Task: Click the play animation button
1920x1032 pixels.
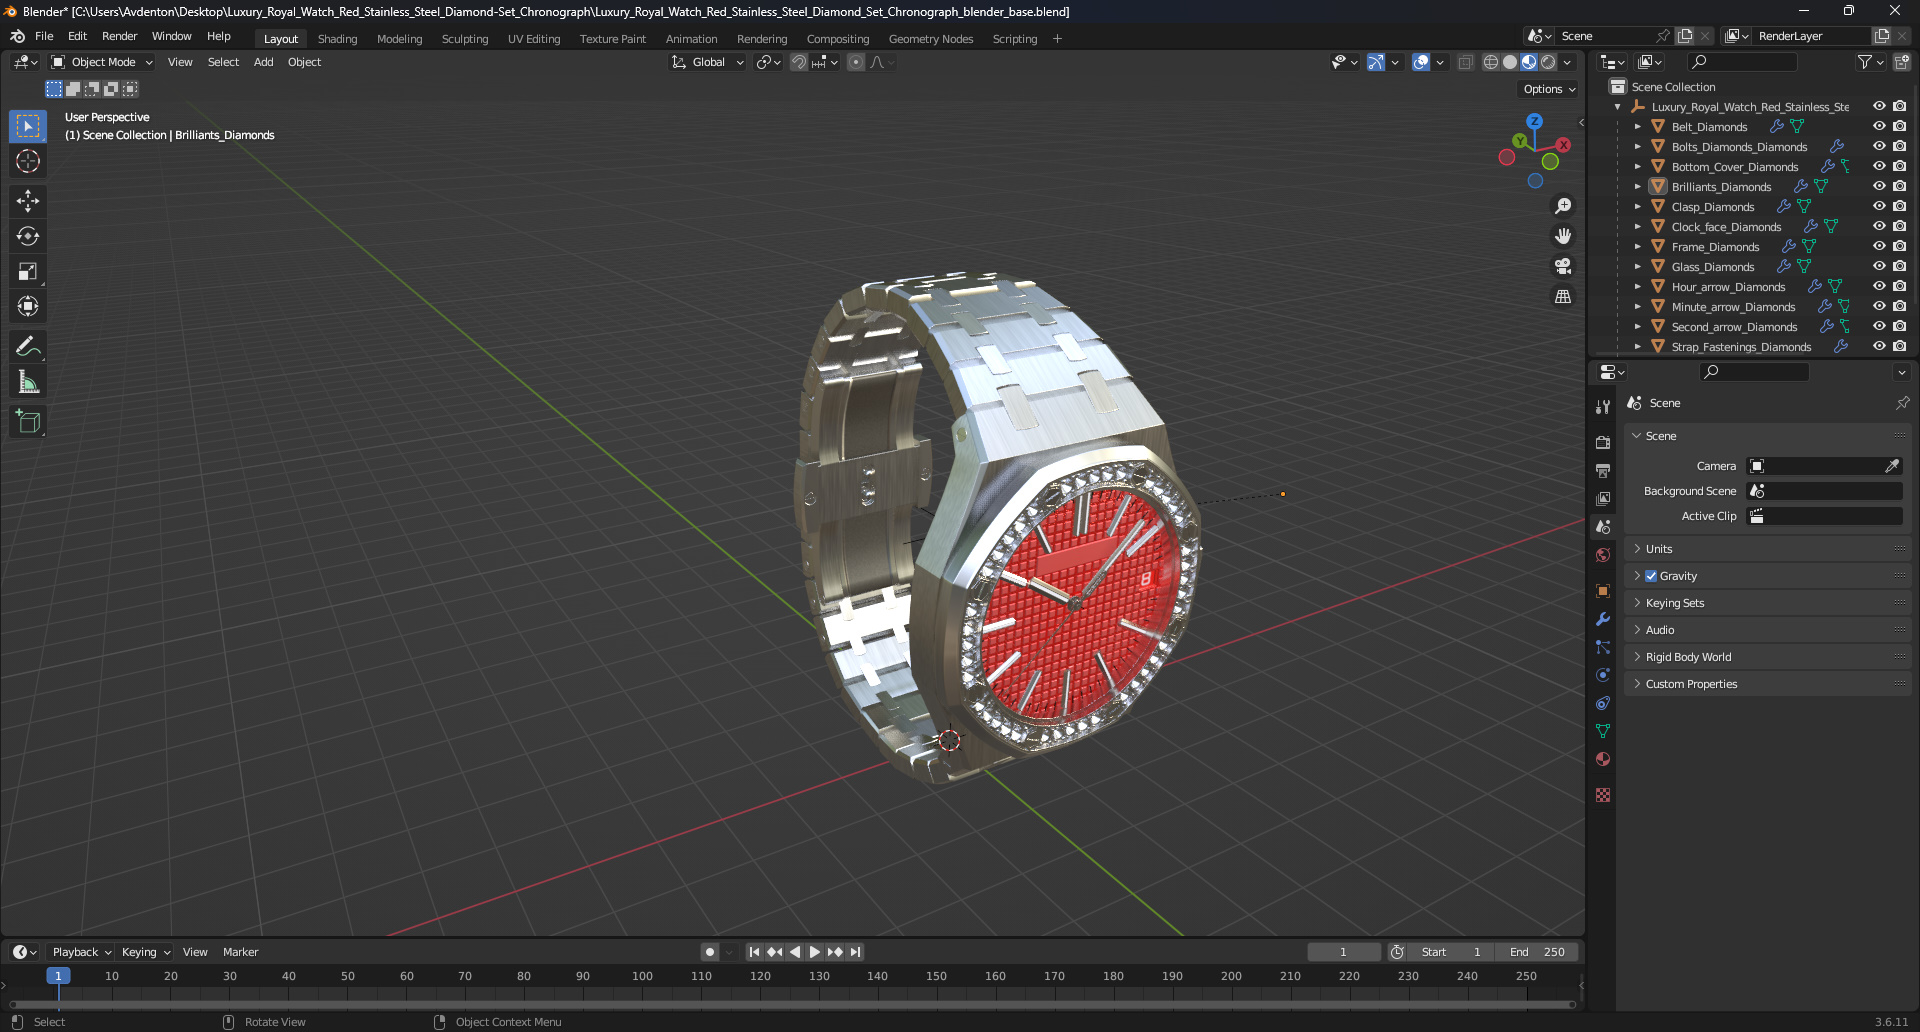Action: click(814, 952)
